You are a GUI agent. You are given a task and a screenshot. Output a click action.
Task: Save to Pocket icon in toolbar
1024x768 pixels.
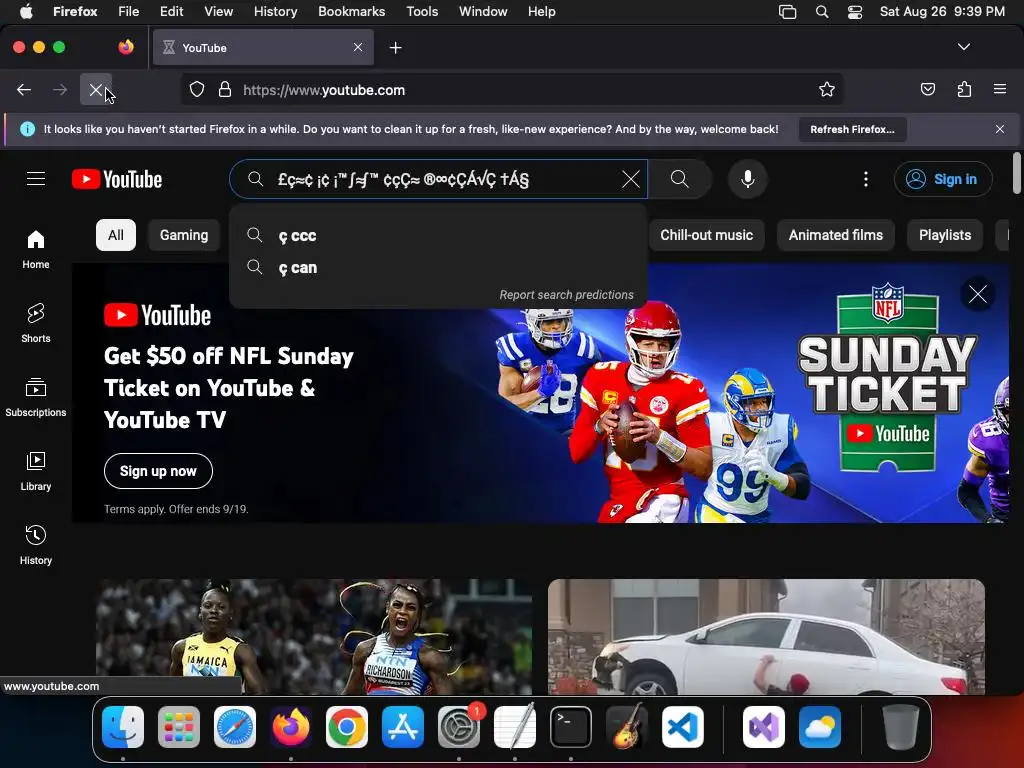927,89
